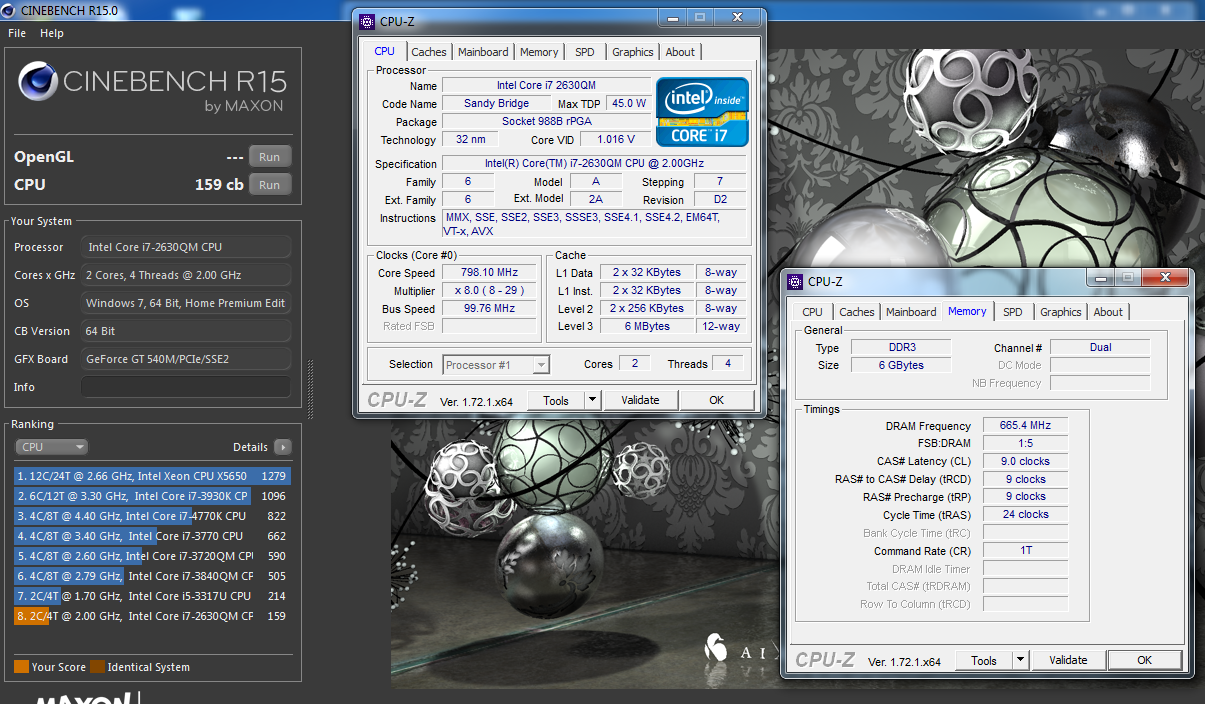Click Validate in CPU tab window
Screen dimensions: 1205x704
point(640,400)
